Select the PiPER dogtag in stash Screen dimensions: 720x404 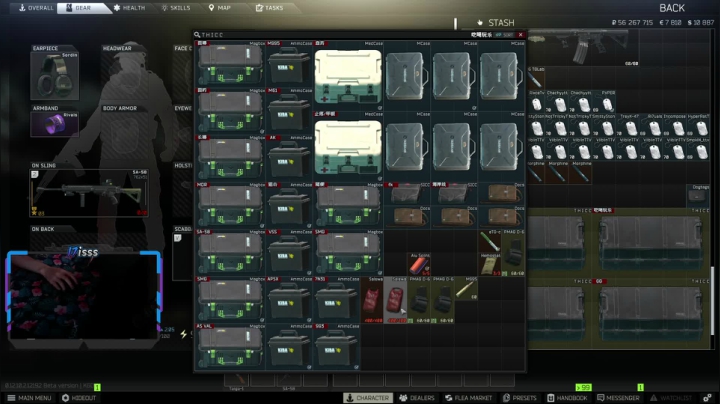[608, 102]
